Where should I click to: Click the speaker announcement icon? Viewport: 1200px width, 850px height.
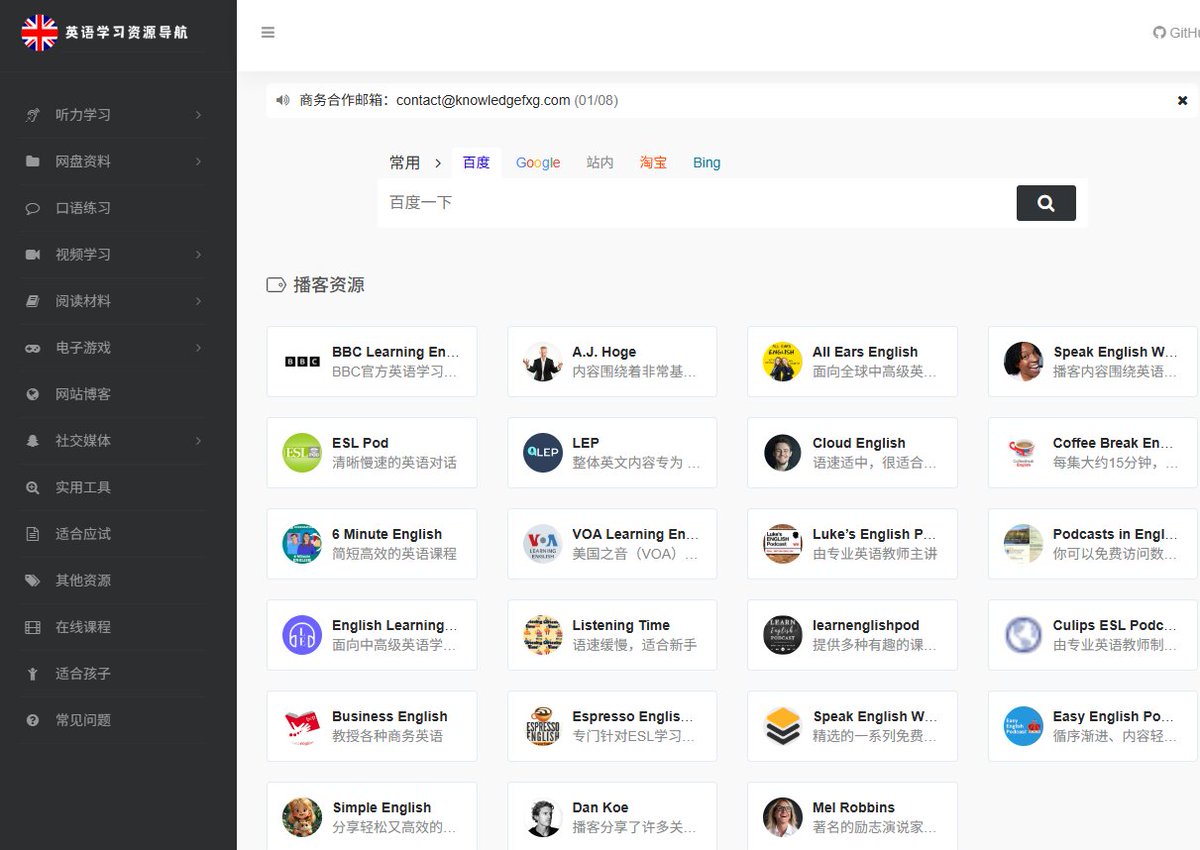[x=282, y=100]
